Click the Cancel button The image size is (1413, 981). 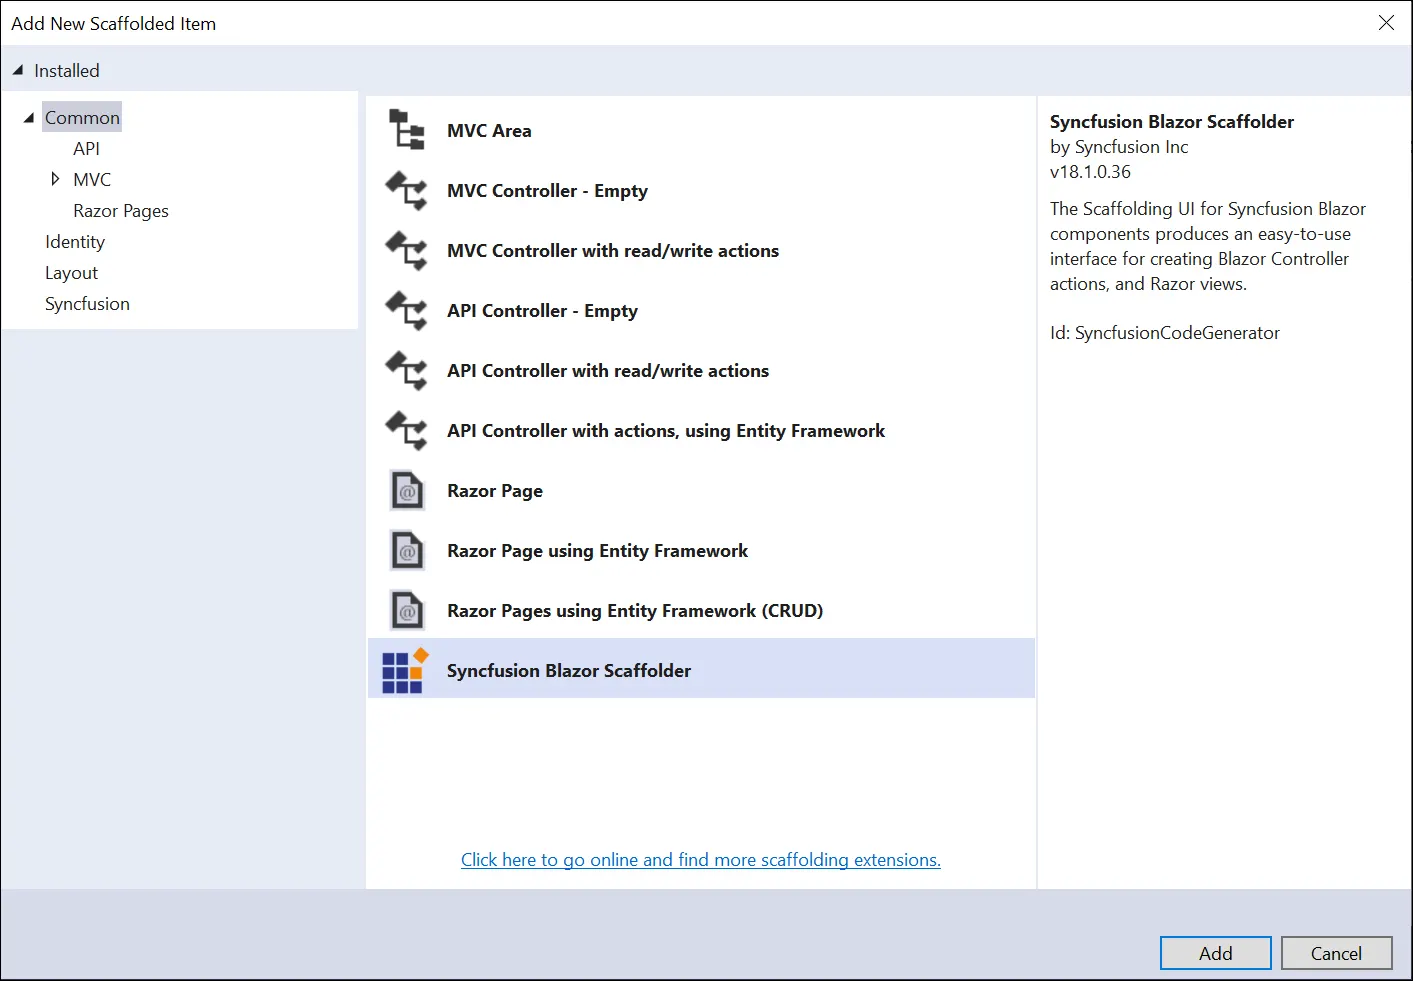pos(1336,952)
